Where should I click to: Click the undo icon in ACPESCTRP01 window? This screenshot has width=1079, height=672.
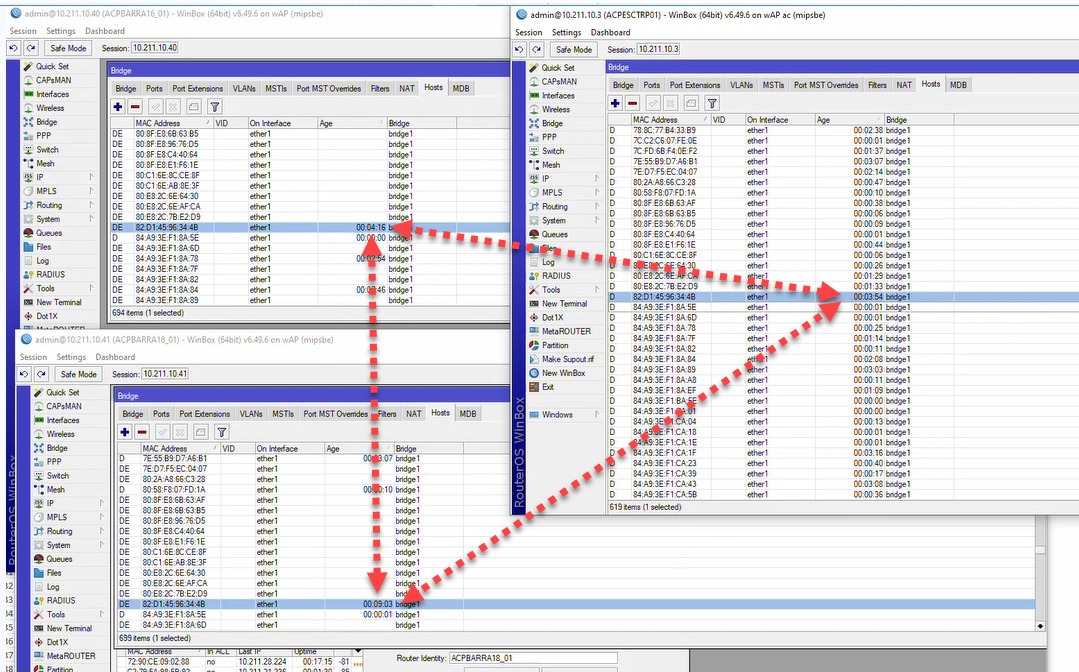point(520,50)
